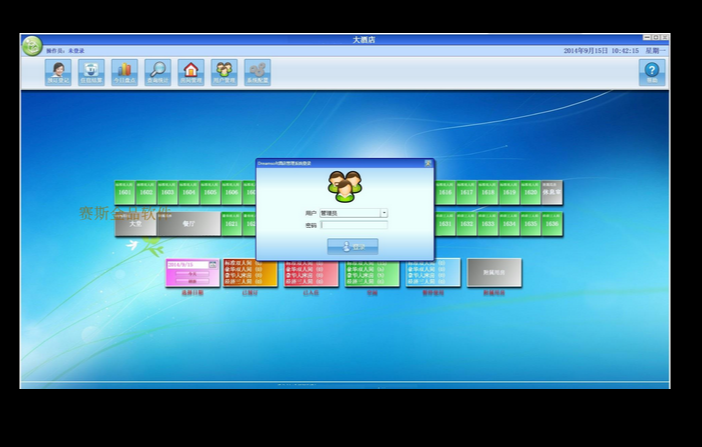Close the login dialog
The image size is (702, 447).
[428, 163]
